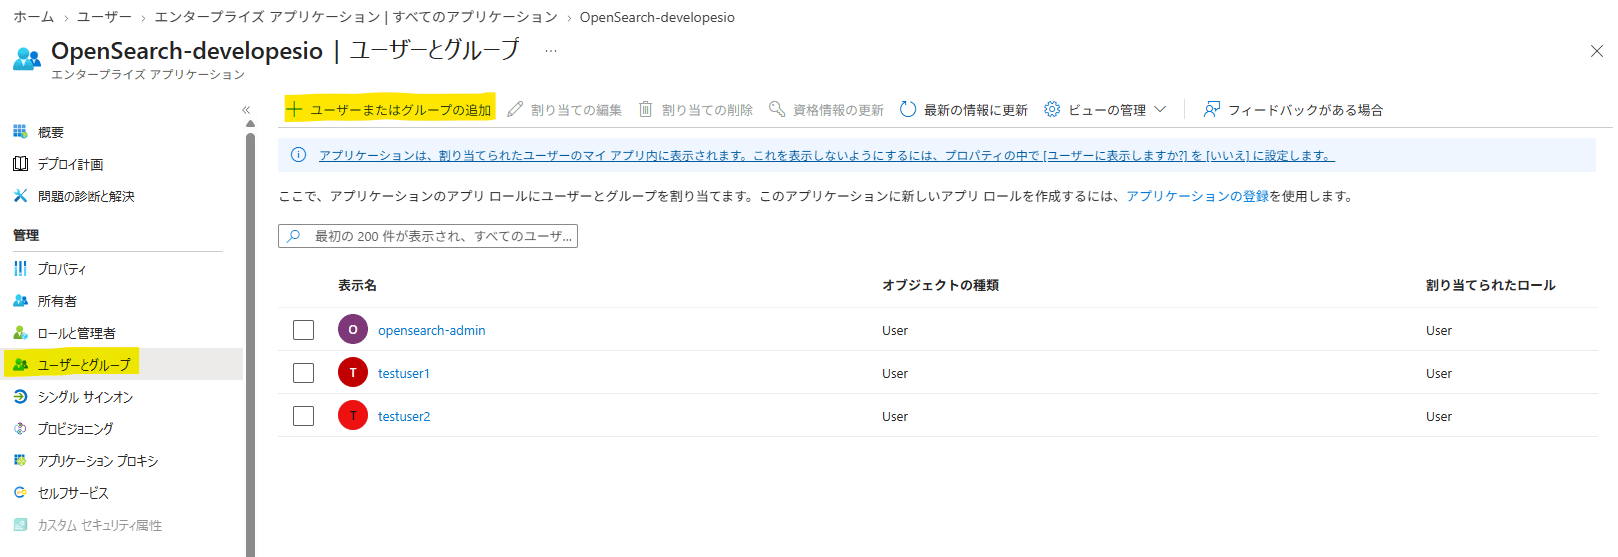Go to ホーム breadcrumb

(x=34, y=17)
